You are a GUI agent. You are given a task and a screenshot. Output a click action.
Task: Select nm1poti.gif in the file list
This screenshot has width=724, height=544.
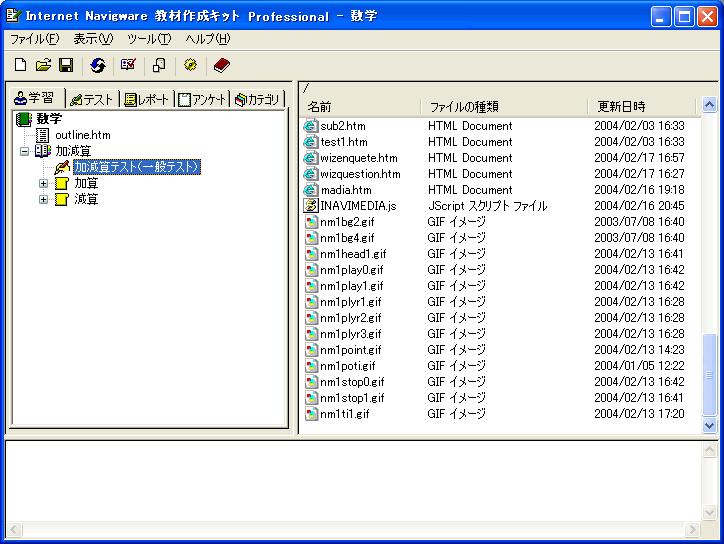point(348,366)
